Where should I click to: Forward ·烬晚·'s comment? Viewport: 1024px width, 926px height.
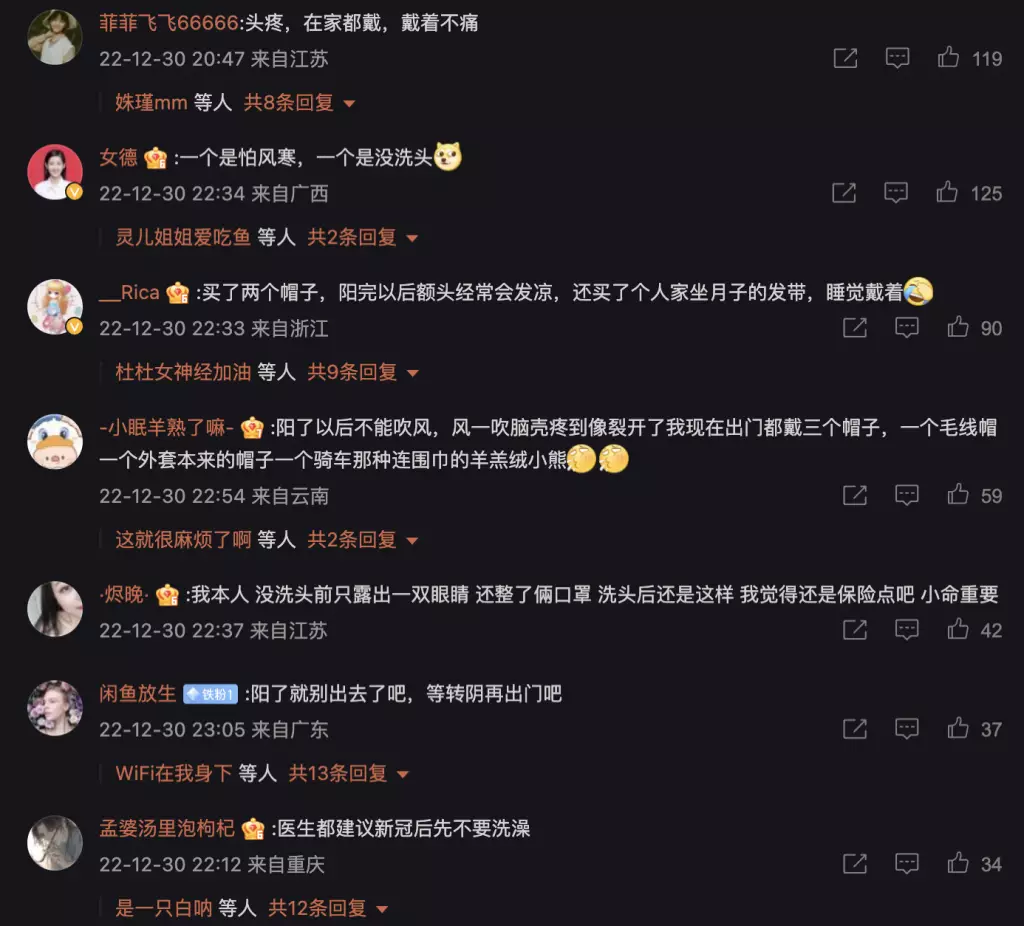pos(855,630)
